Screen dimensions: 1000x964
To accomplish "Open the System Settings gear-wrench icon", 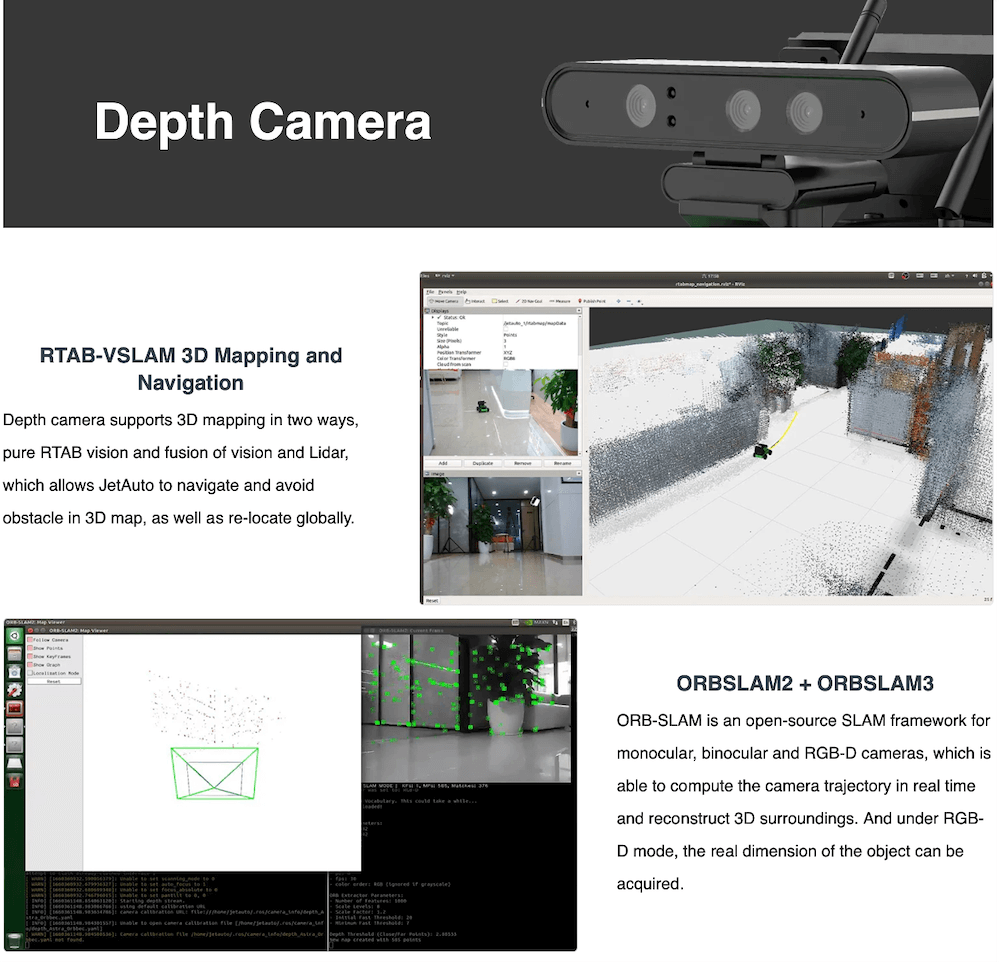I will point(14,690).
